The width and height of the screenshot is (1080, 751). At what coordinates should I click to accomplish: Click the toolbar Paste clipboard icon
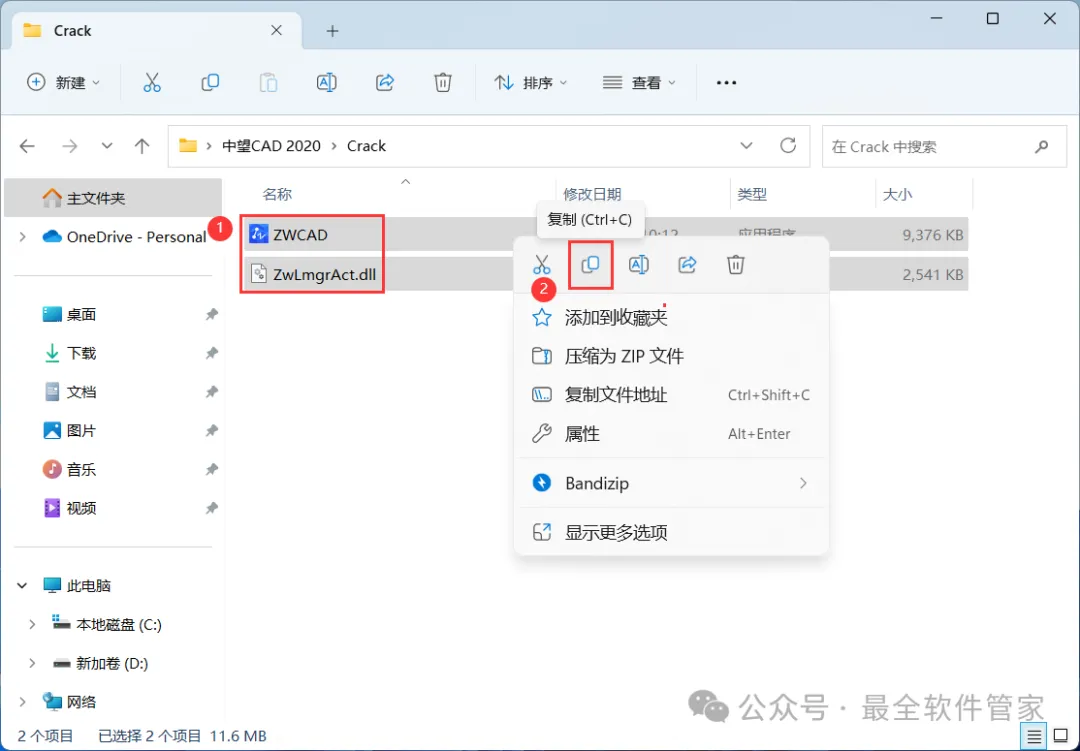click(268, 83)
